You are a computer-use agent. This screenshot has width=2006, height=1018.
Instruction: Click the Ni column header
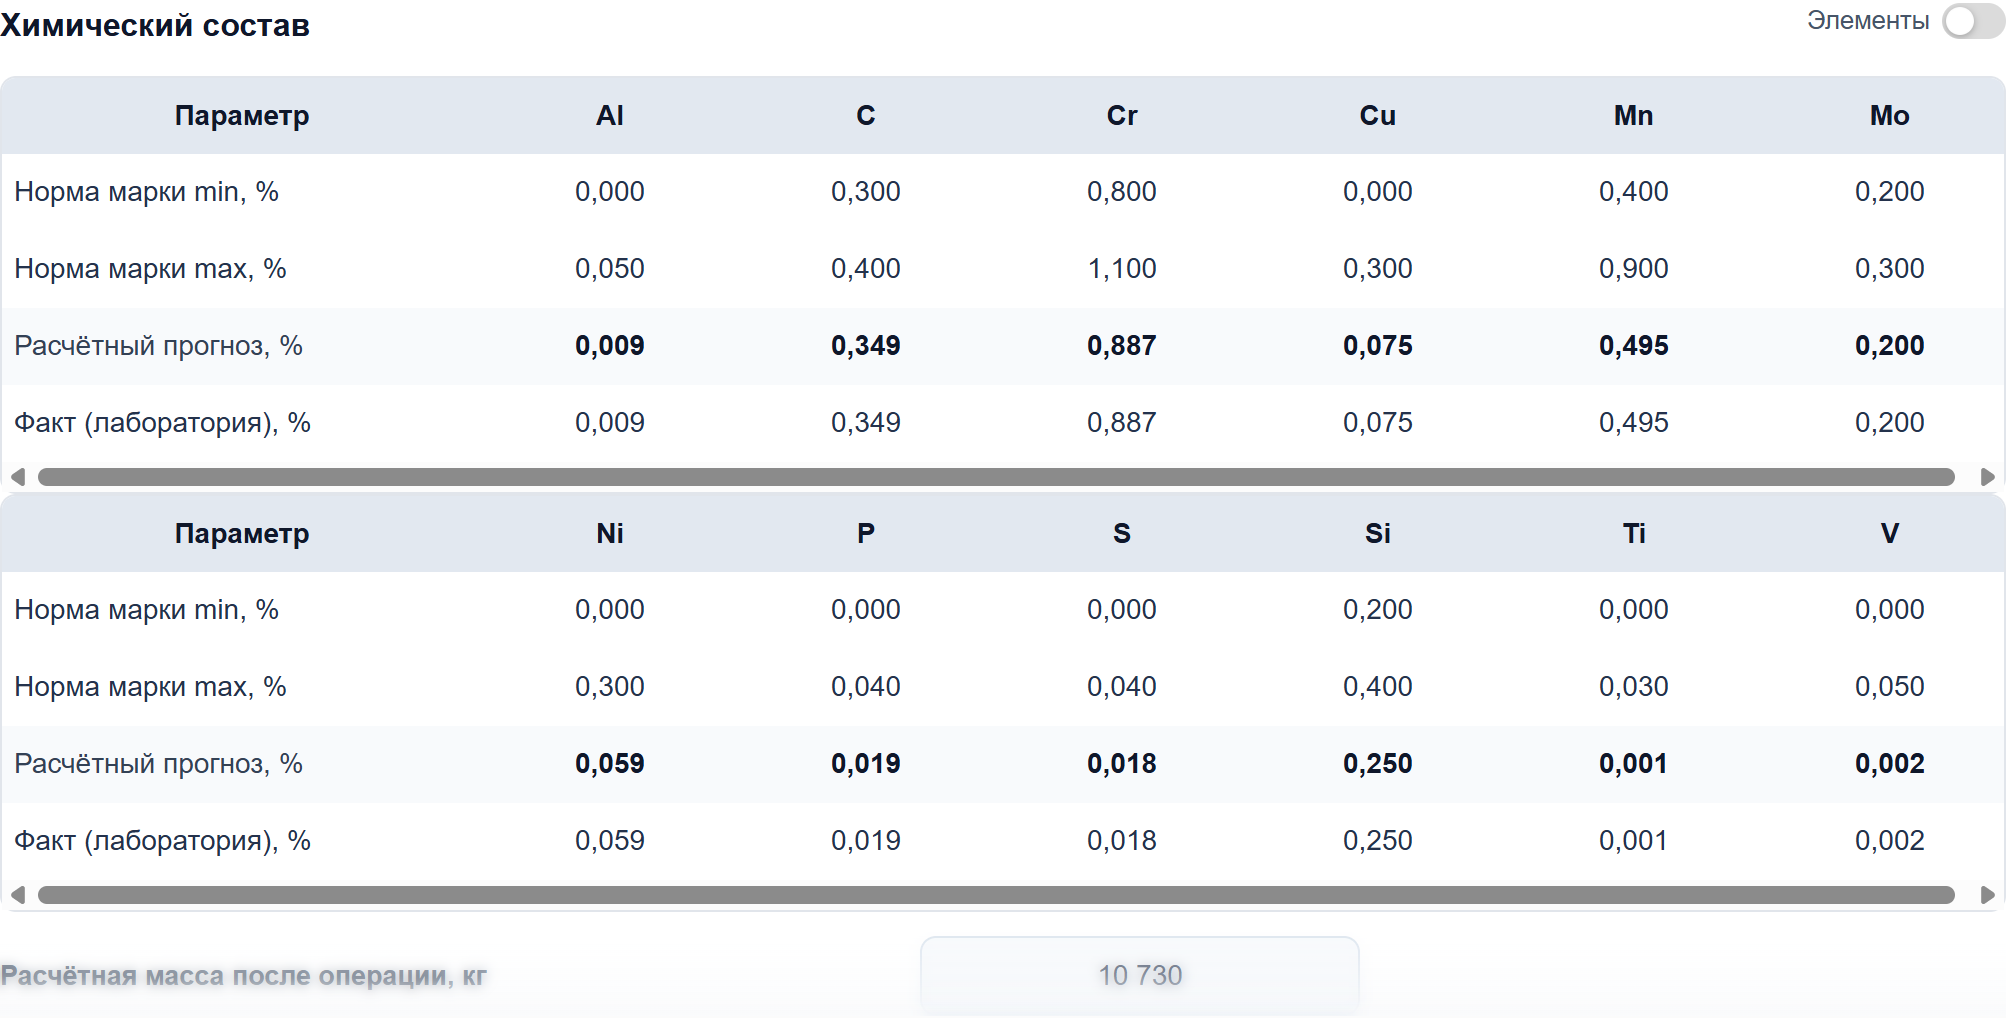[x=610, y=534]
